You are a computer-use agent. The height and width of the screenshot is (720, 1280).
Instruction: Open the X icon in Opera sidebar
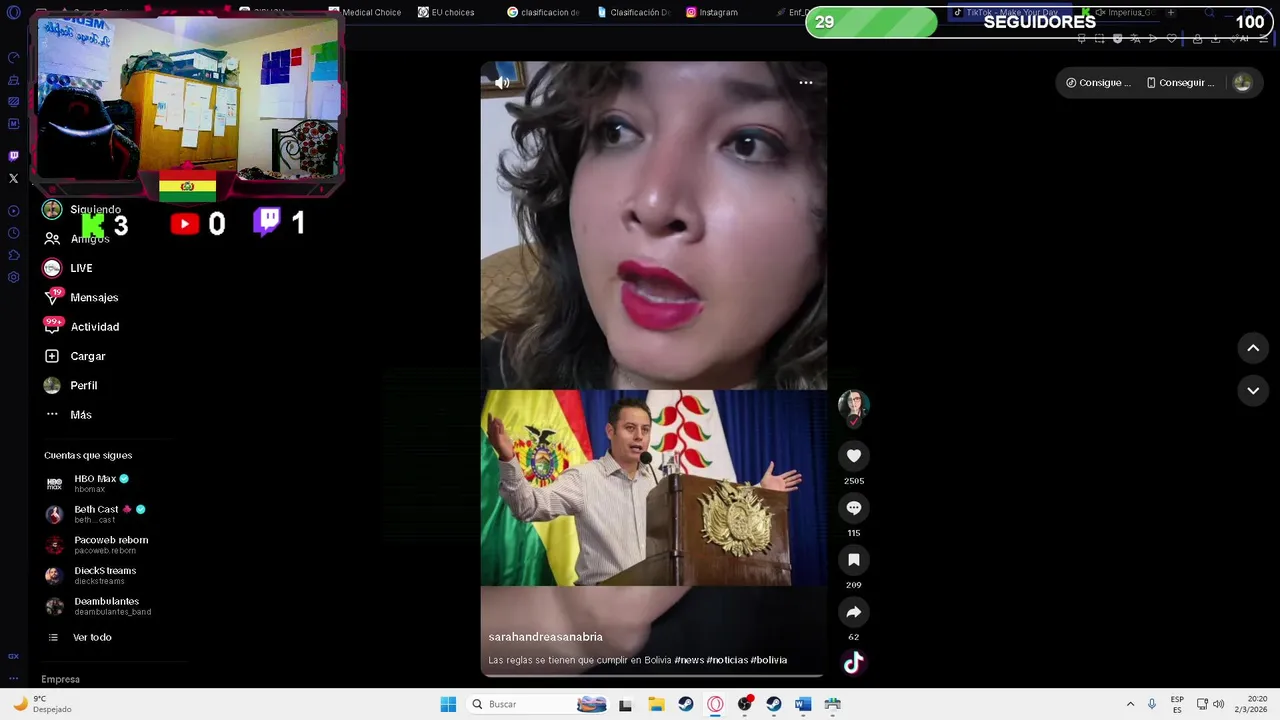[x=13, y=179]
